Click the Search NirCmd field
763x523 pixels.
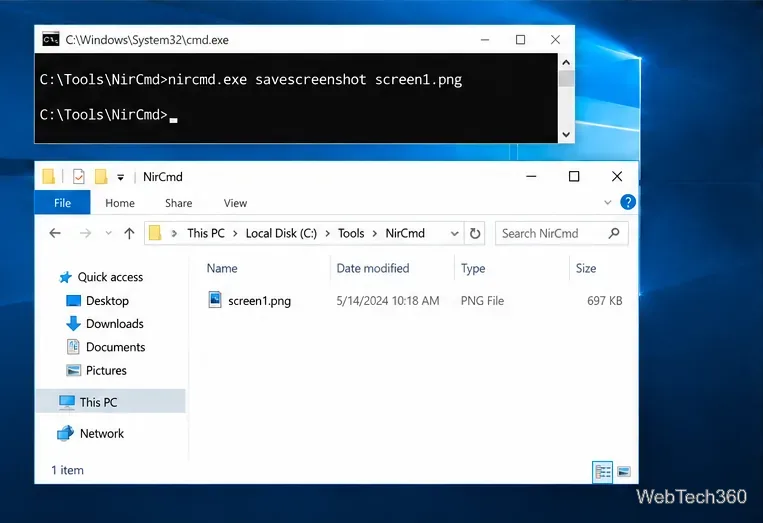pos(561,234)
